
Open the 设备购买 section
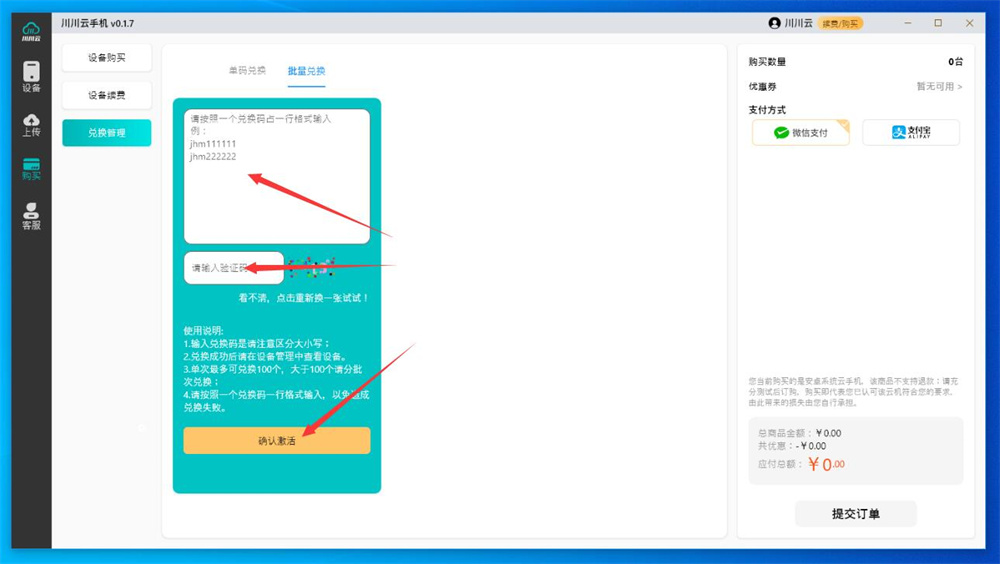(x=107, y=58)
